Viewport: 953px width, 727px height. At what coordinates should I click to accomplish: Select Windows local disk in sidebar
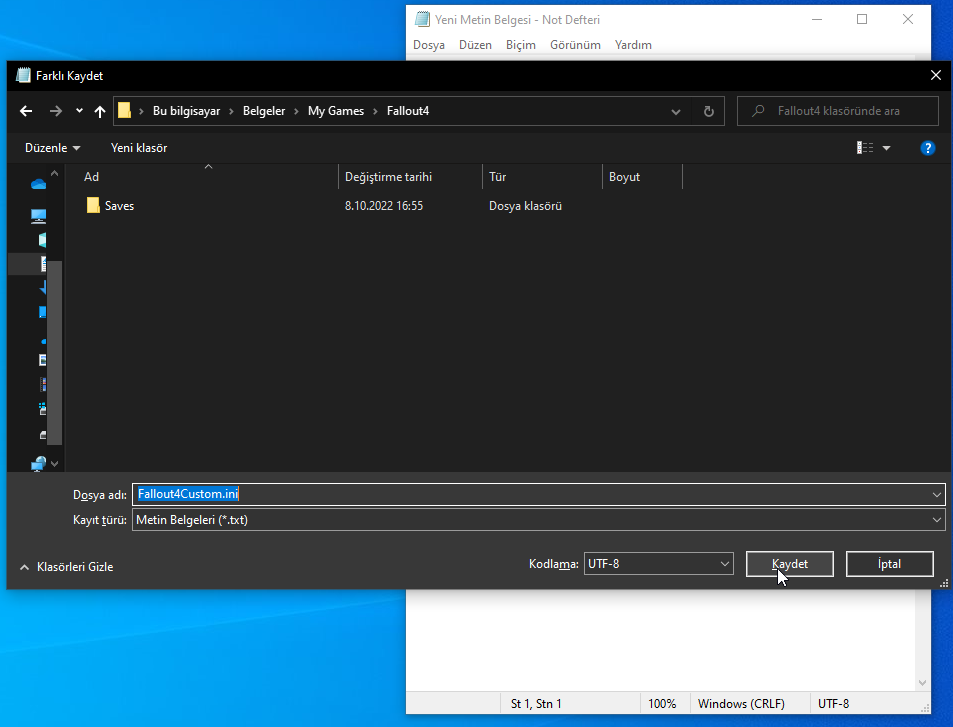(x=43, y=408)
